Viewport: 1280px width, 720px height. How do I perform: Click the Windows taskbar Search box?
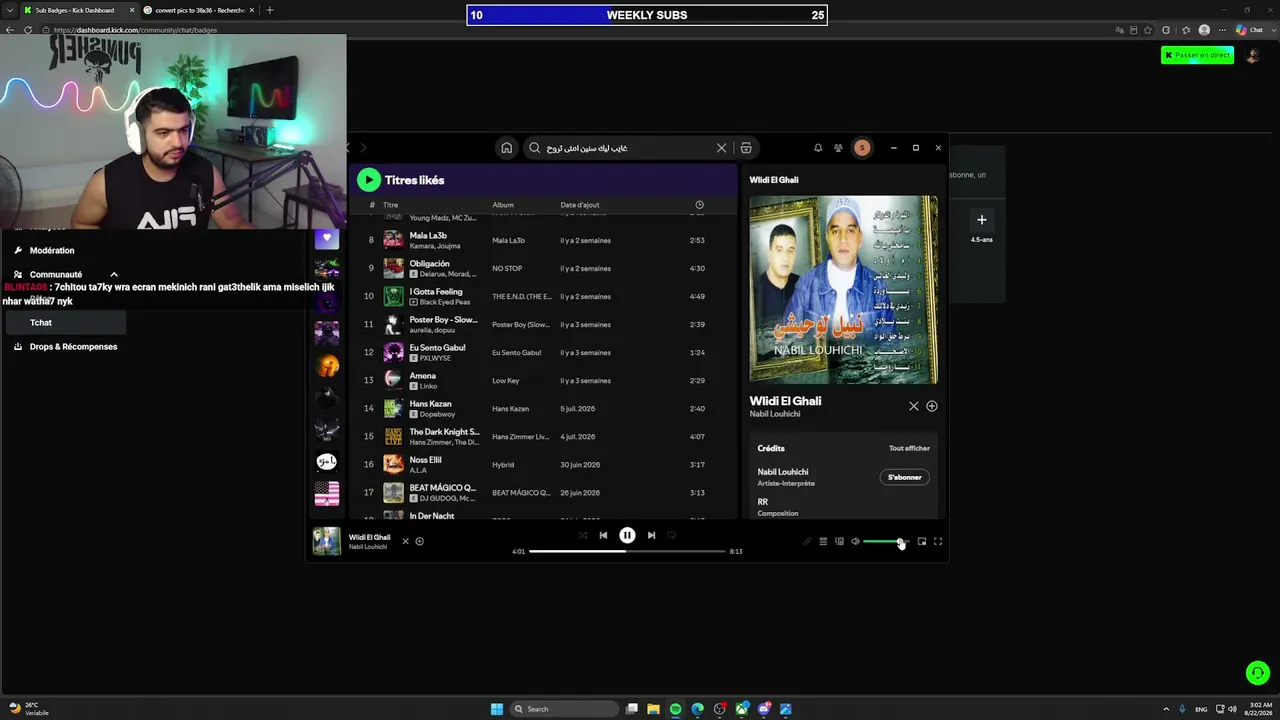pos(564,709)
